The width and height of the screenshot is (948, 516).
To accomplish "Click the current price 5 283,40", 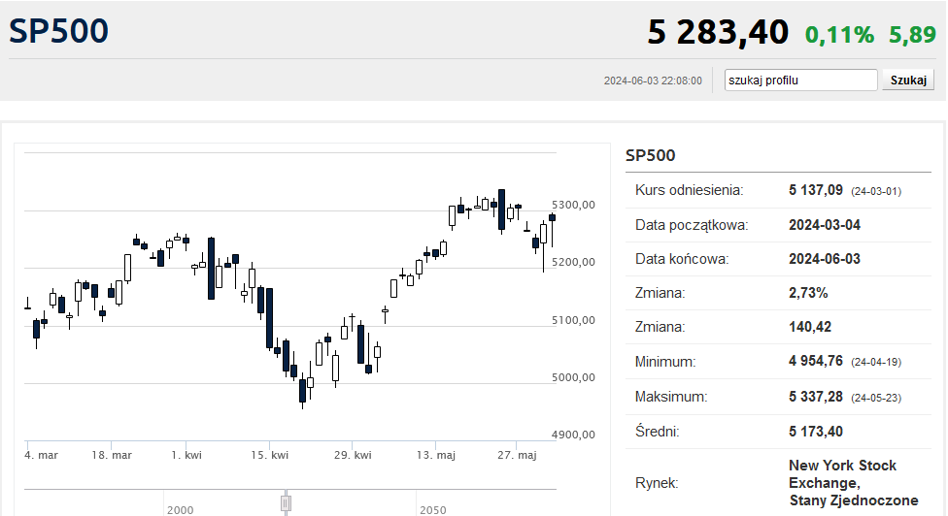I will coord(718,32).
